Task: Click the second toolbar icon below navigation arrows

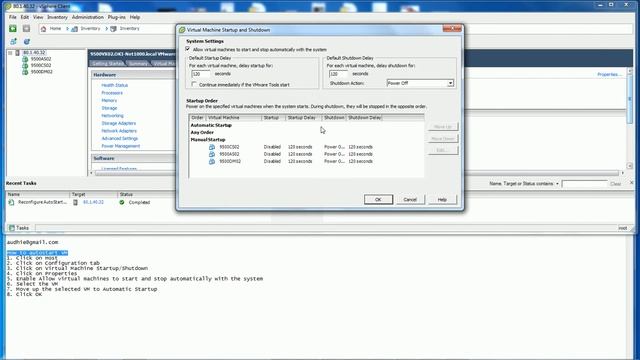Action: click(27, 42)
